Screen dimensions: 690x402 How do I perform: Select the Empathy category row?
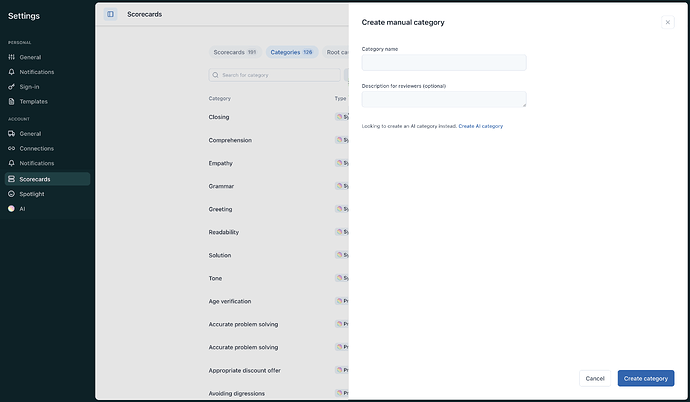[x=220, y=163]
